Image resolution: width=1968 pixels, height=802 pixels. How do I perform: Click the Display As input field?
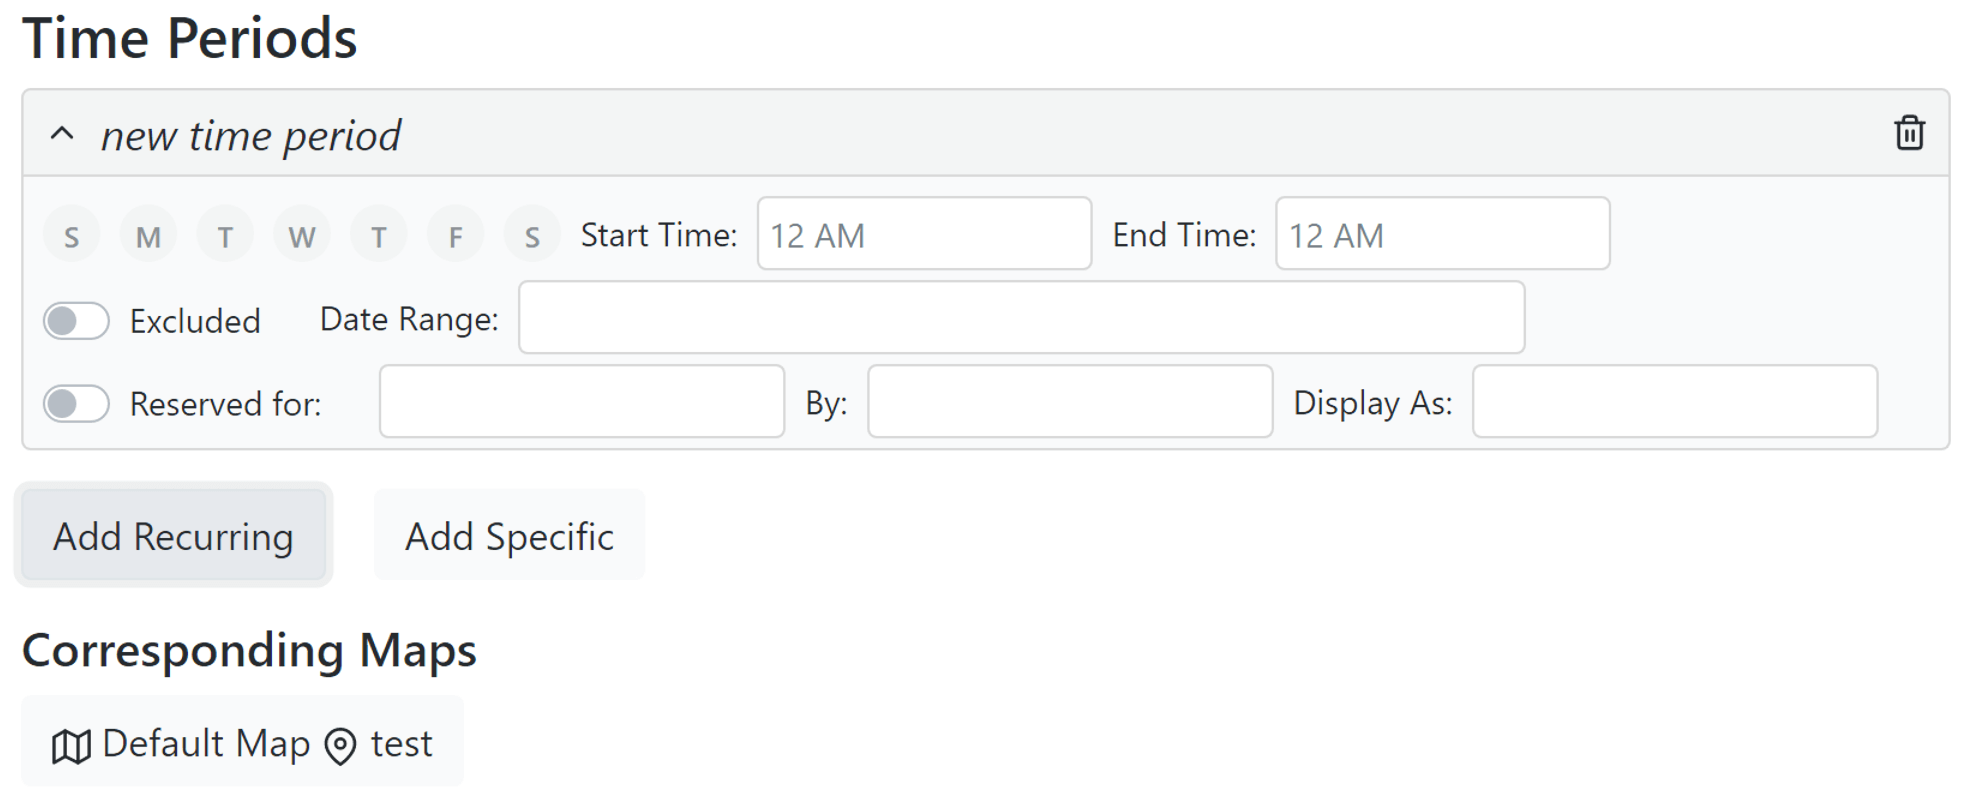(1674, 402)
